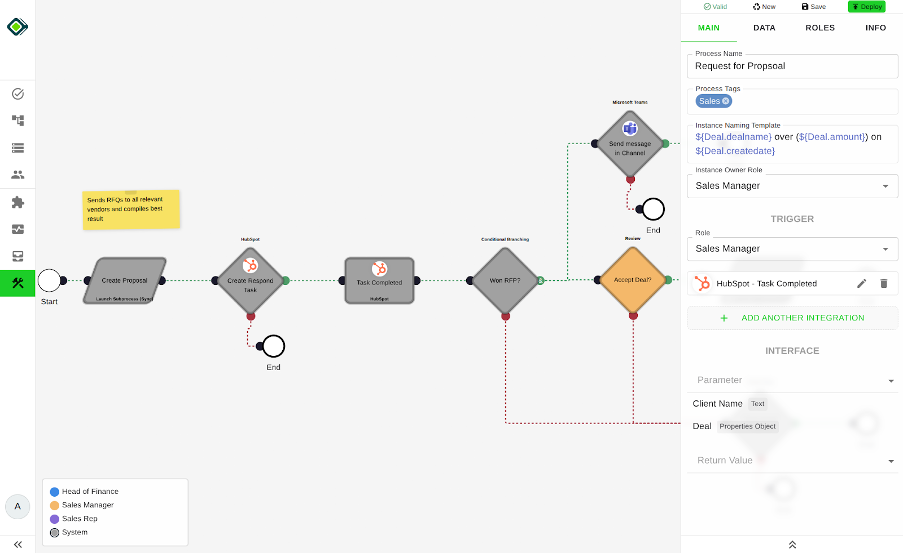
Task: Edit the HubSpot Task Completed trigger
Action: click(x=861, y=284)
